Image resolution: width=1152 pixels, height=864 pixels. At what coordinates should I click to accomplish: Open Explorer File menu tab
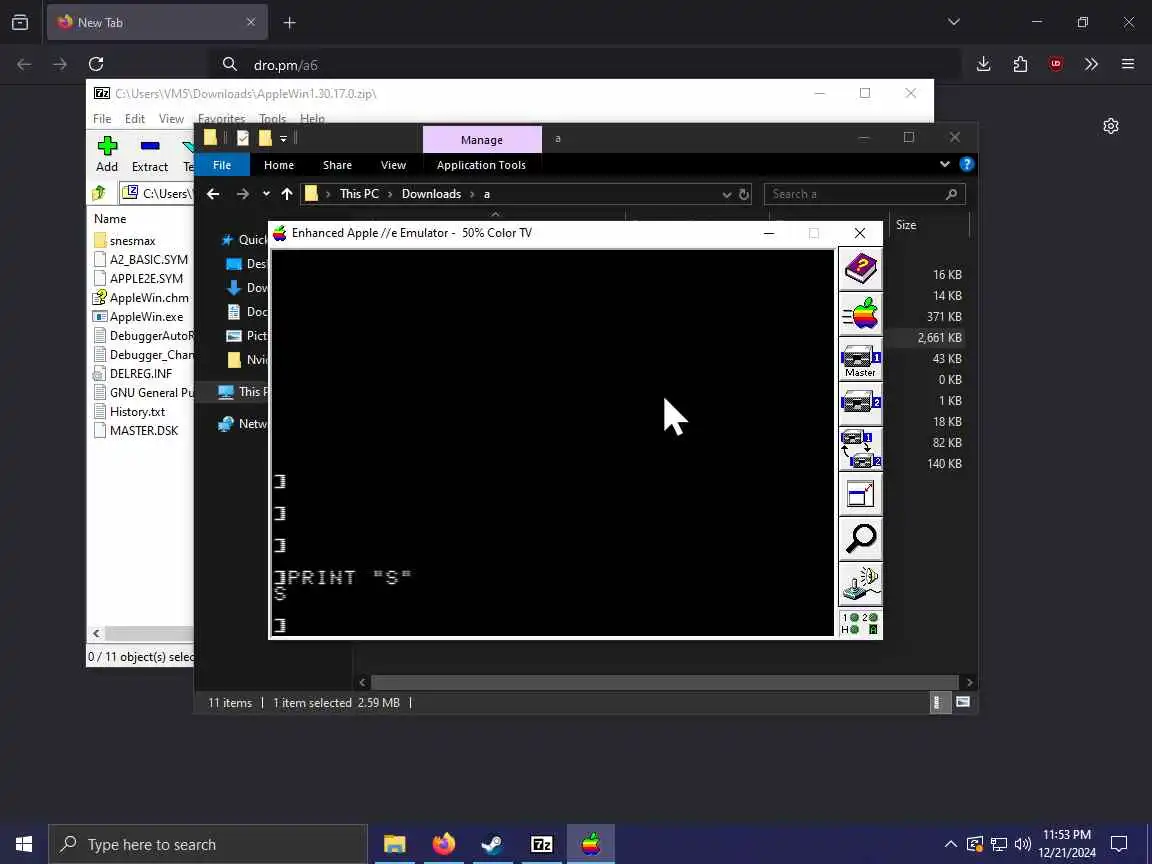[222, 165]
